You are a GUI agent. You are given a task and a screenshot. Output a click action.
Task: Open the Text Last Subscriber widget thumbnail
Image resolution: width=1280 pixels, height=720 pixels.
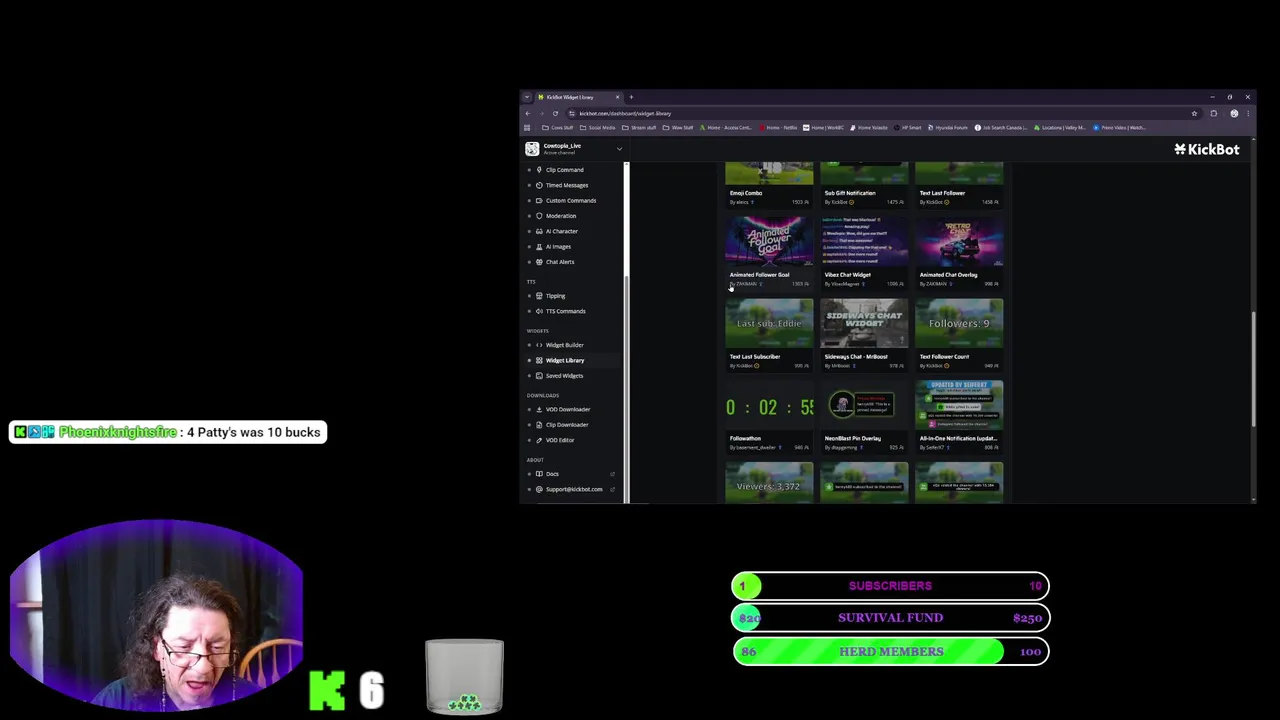pos(769,324)
